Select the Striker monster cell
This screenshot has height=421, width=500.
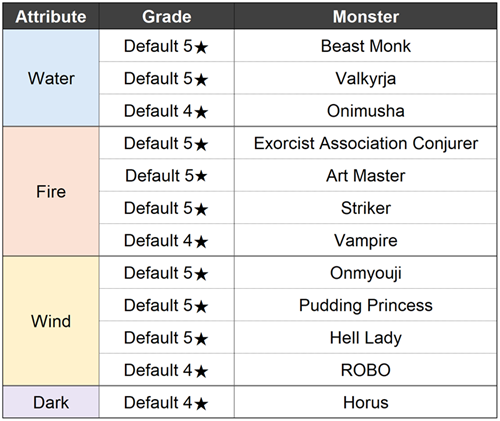(x=366, y=208)
